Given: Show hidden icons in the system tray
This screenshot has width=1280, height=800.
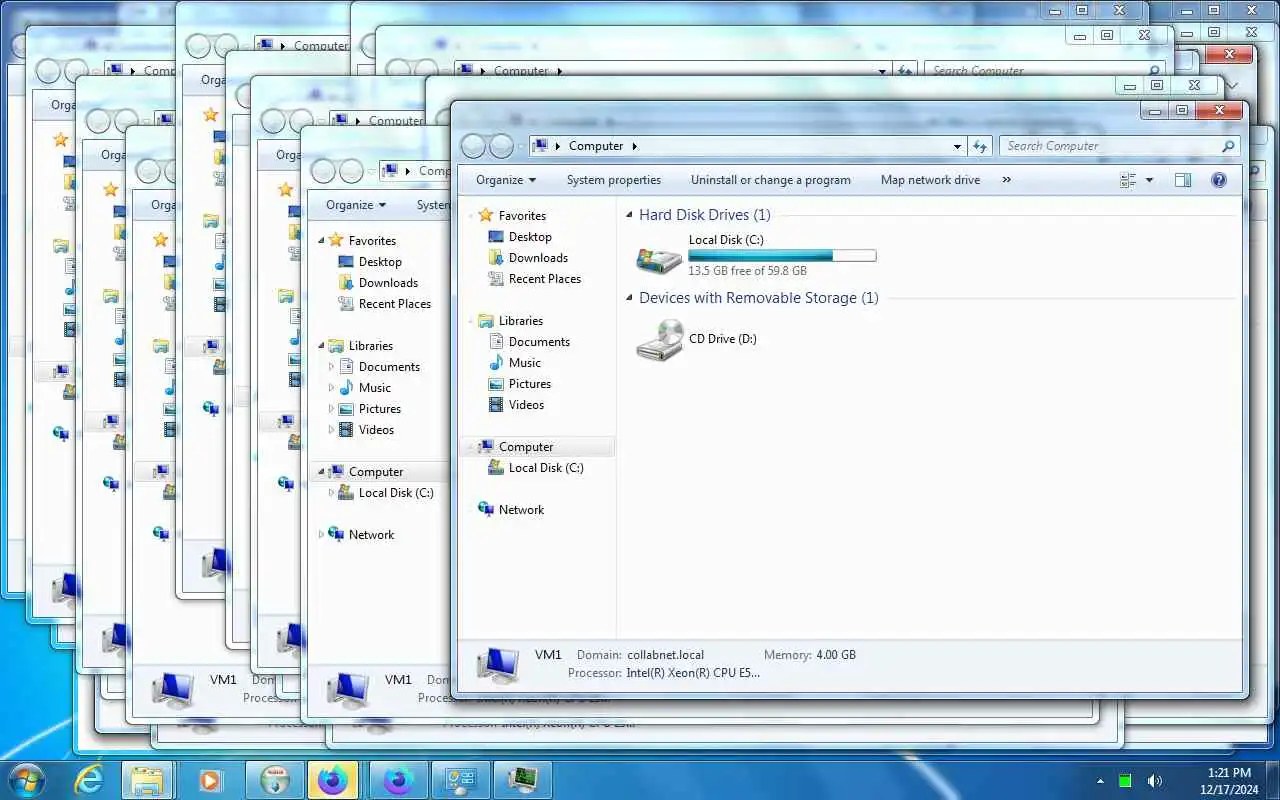Looking at the screenshot, I should (1101, 781).
